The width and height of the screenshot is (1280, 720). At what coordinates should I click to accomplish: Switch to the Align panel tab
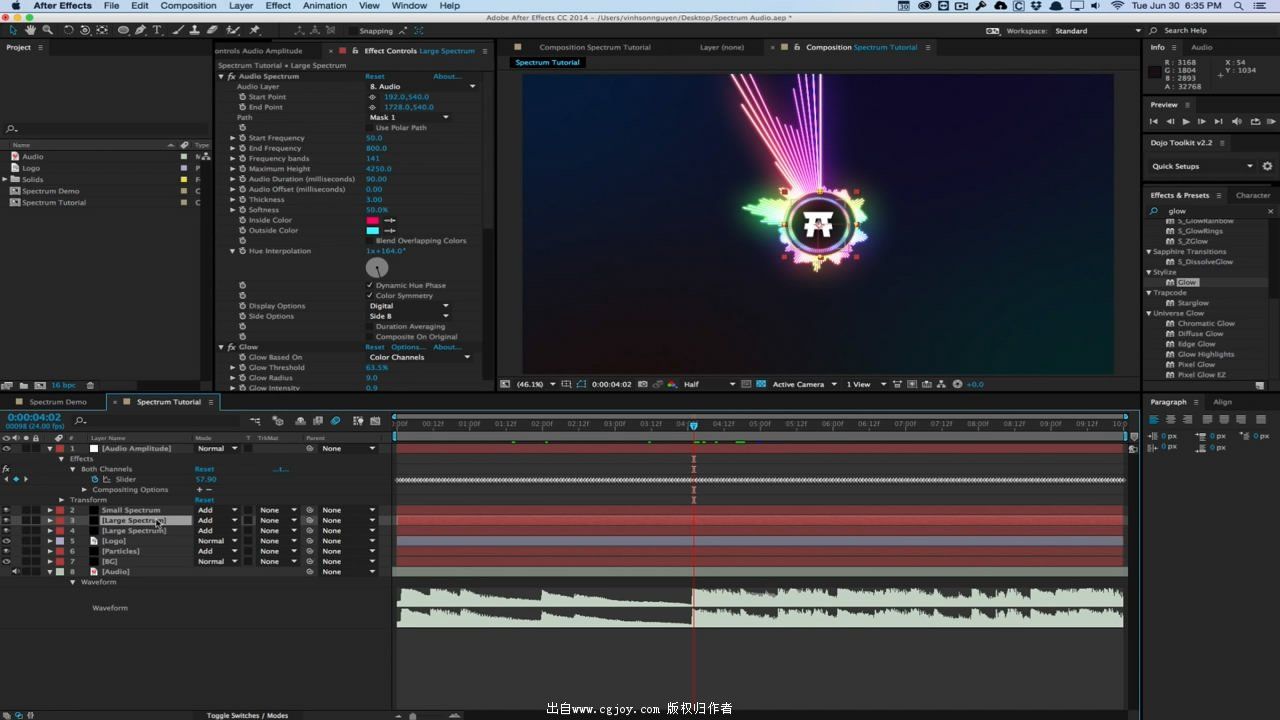tap(1222, 402)
